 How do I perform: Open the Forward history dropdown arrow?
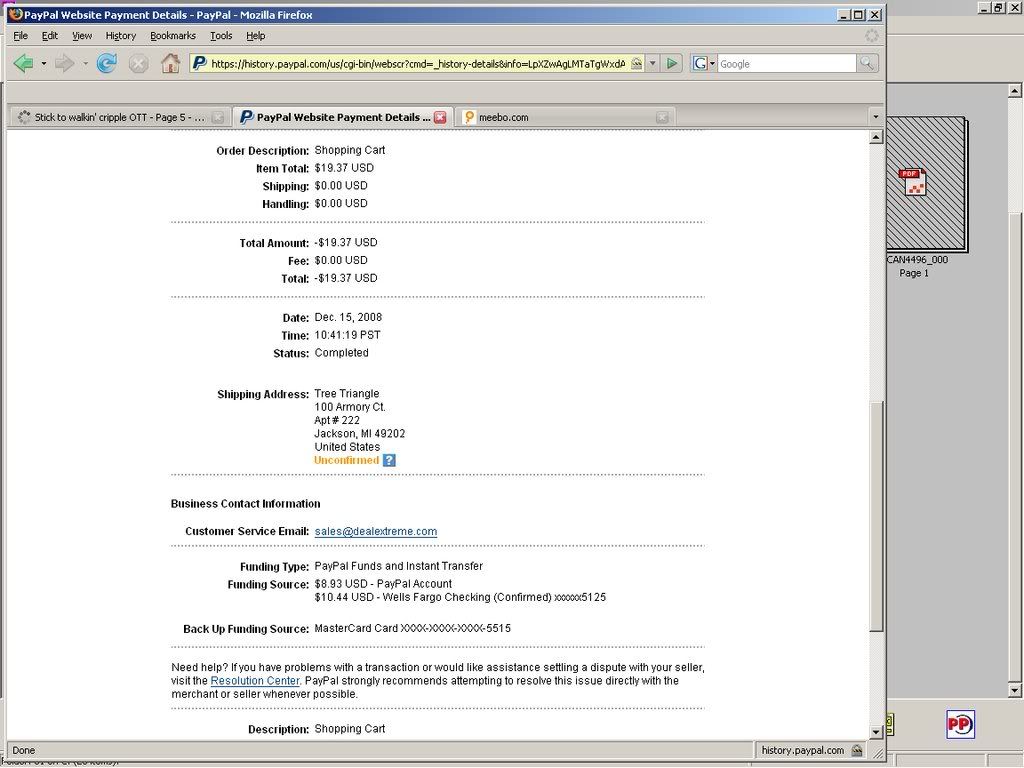pos(85,63)
